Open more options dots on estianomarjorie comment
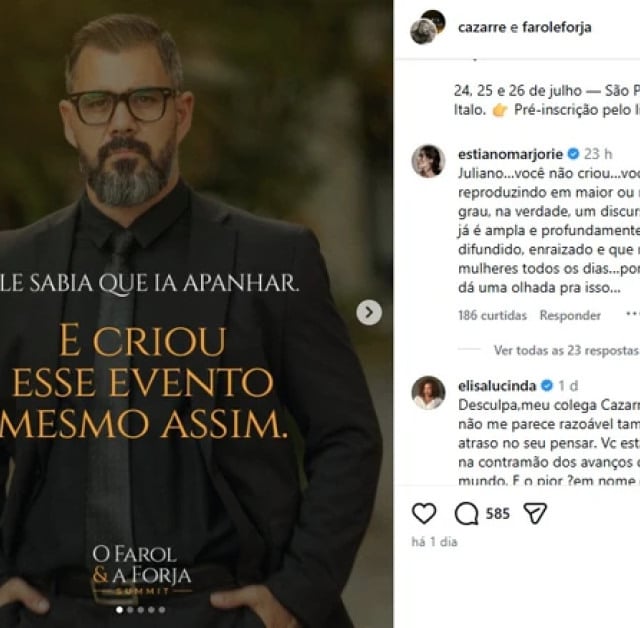The width and height of the screenshot is (640, 628). coord(633,315)
